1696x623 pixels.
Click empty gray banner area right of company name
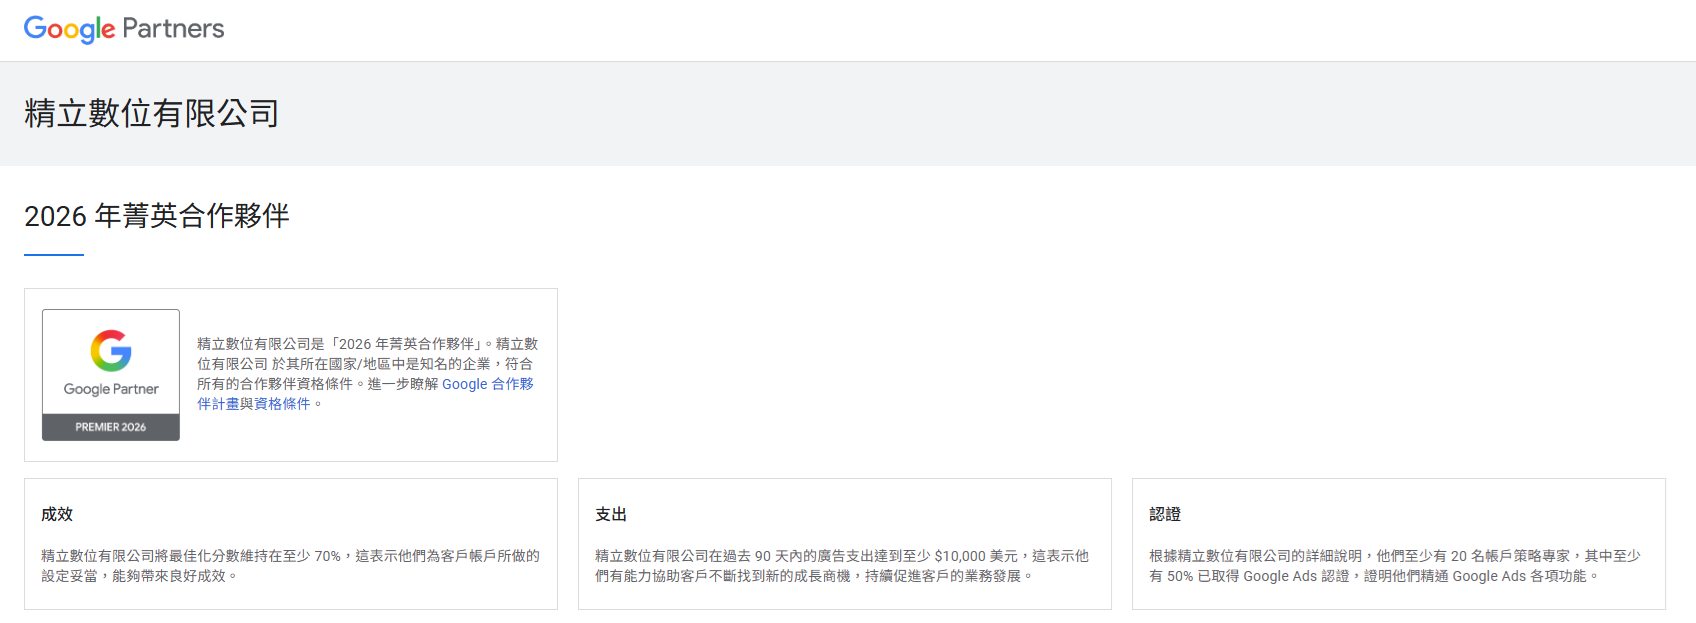(x=1000, y=113)
